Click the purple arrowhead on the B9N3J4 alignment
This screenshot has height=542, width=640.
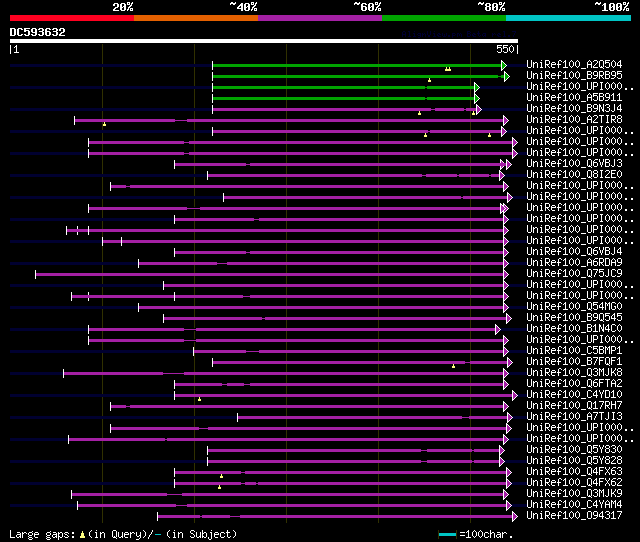tap(479, 109)
